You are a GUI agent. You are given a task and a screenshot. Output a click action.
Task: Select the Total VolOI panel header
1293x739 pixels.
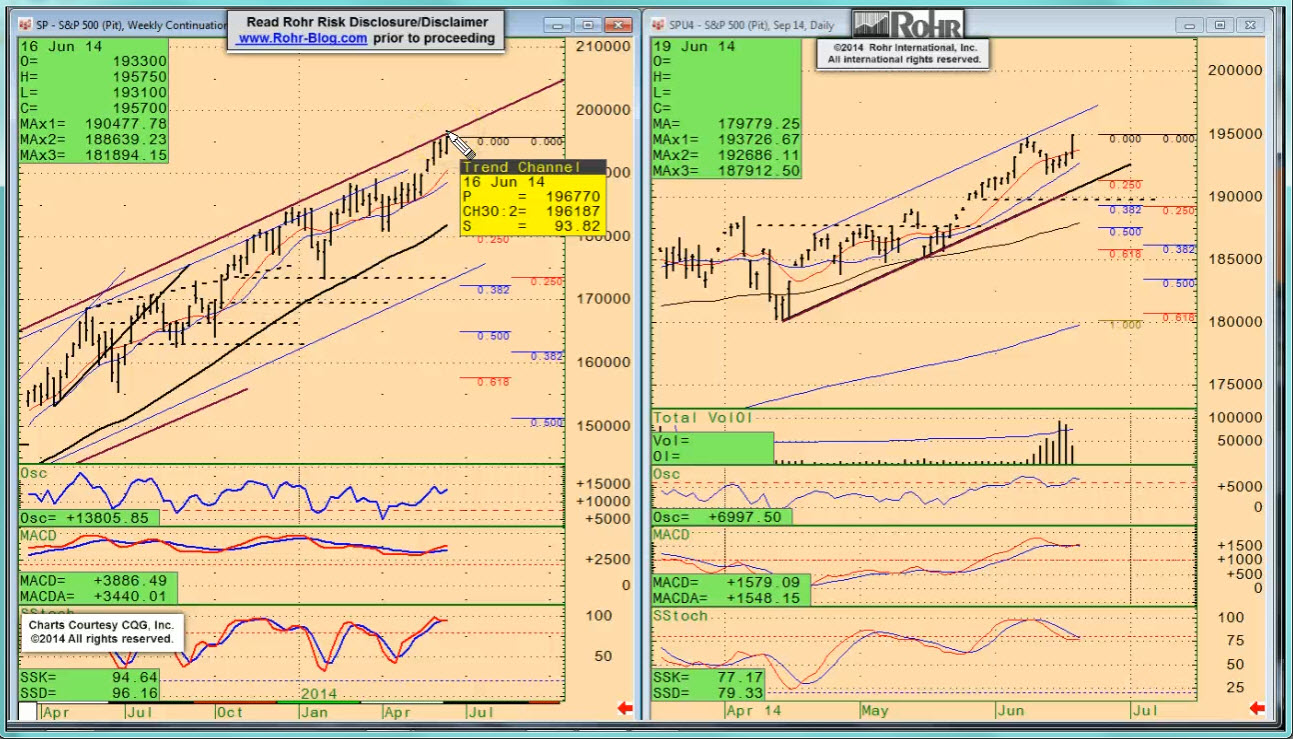click(x=701, y=417)
